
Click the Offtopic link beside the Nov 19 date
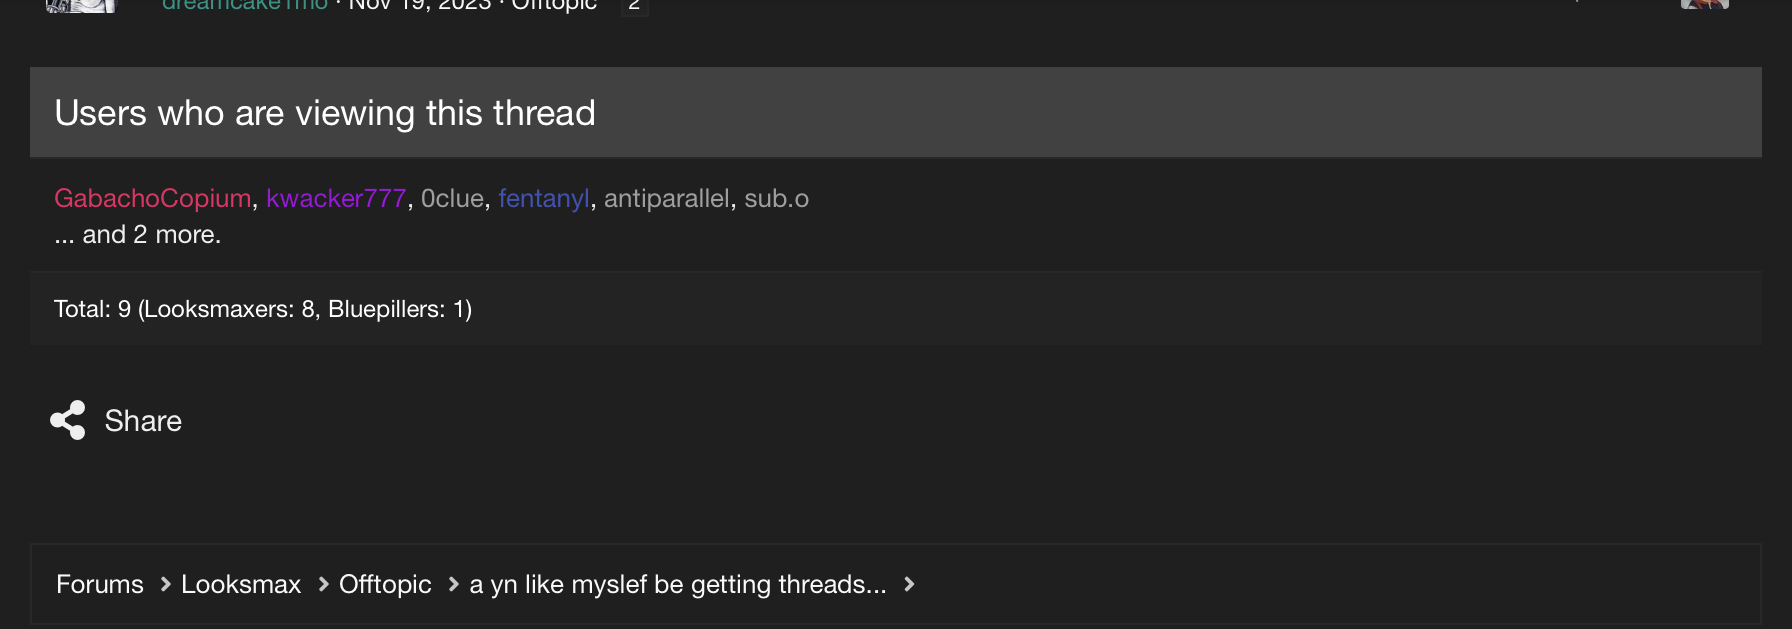(554, 5)
